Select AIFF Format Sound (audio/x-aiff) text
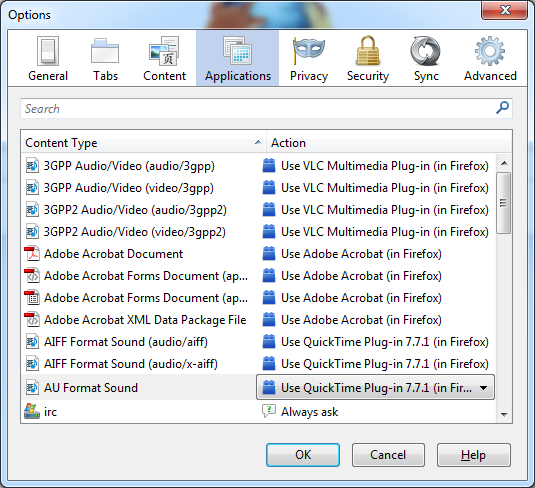 point(131,364)
